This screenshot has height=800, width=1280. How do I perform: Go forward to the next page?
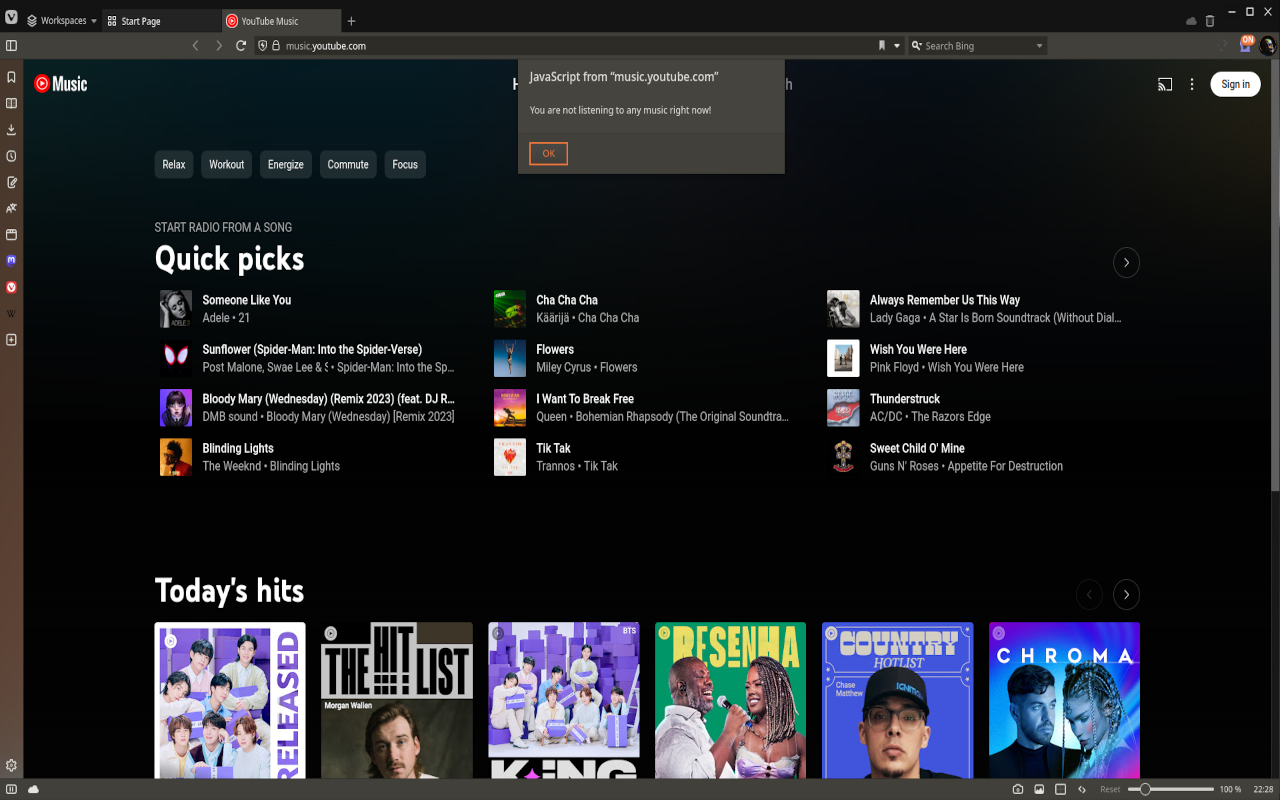[219, 46]
